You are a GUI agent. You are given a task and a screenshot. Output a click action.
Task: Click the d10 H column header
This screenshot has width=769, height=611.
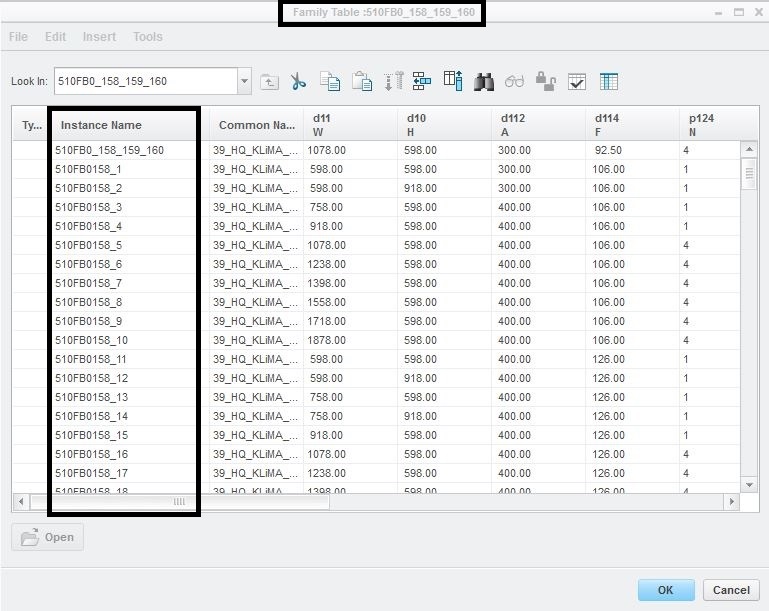point(444,125)
